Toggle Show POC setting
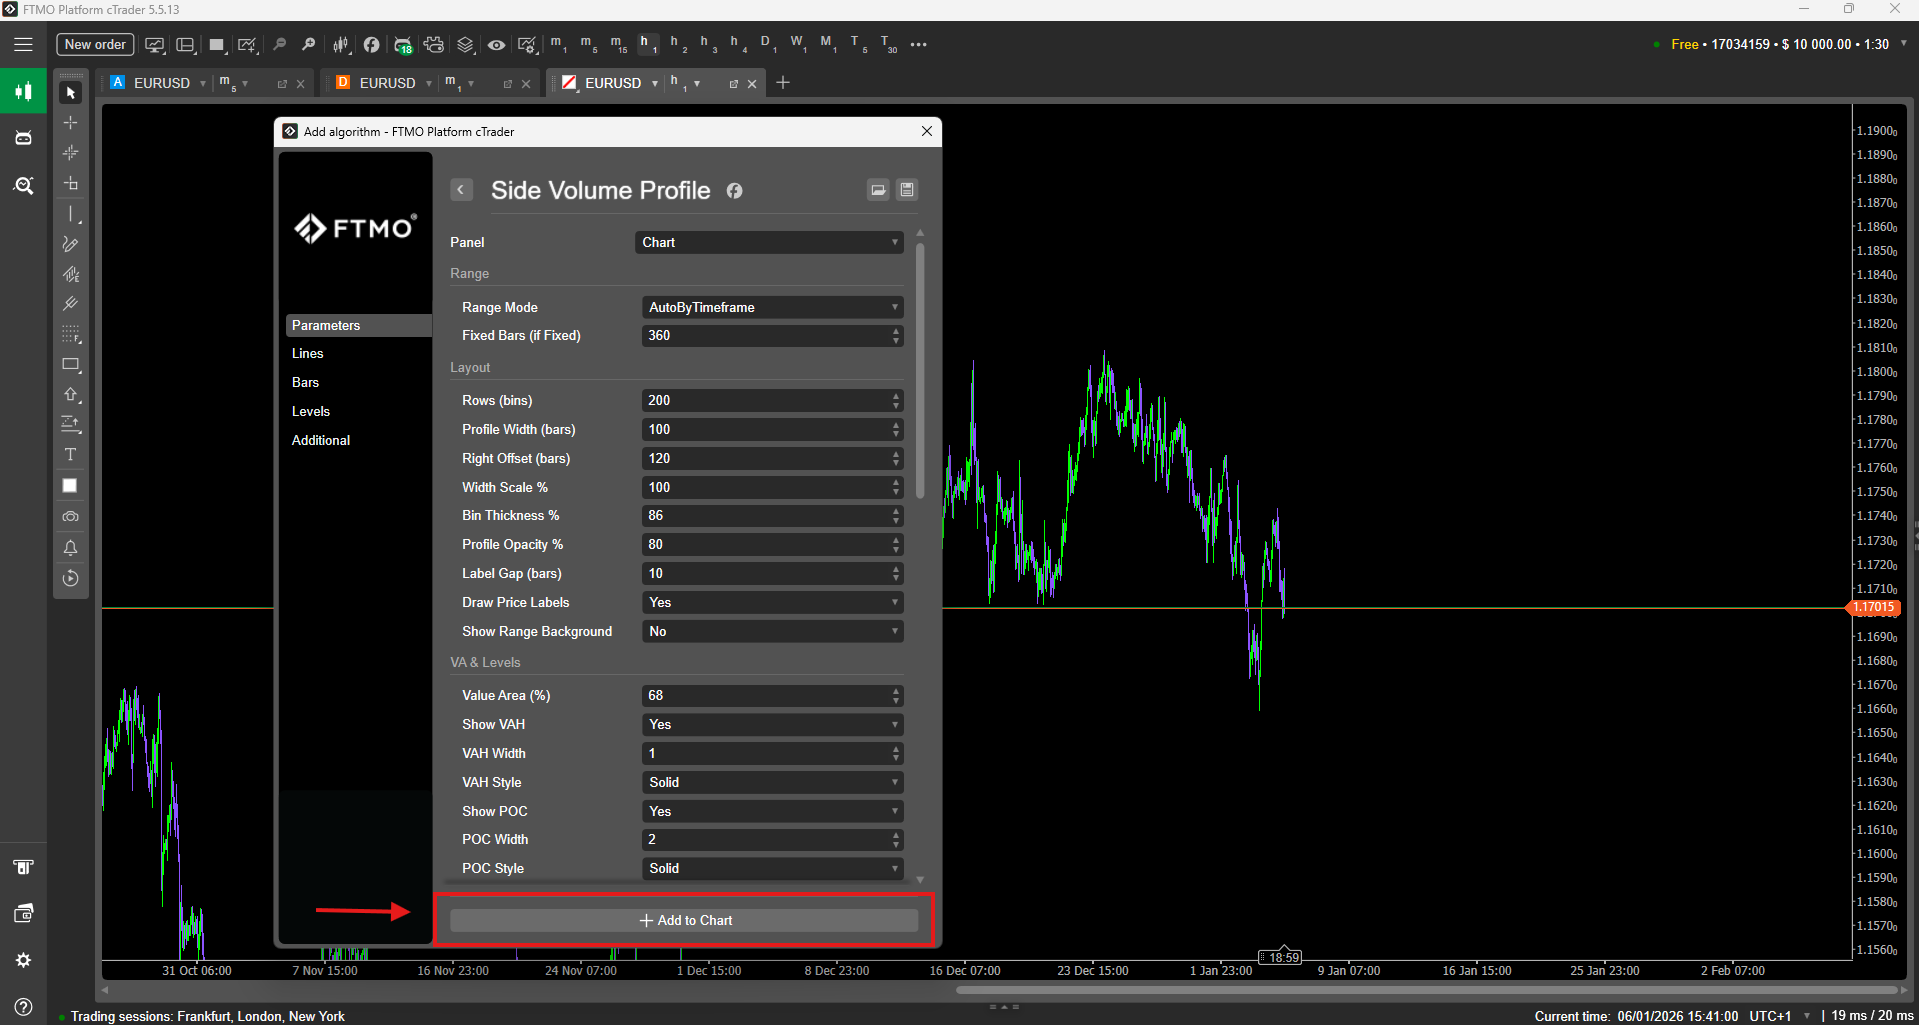Image resolution: width=1919 pixels, height=1025 pixels. [x=771, y=811]
